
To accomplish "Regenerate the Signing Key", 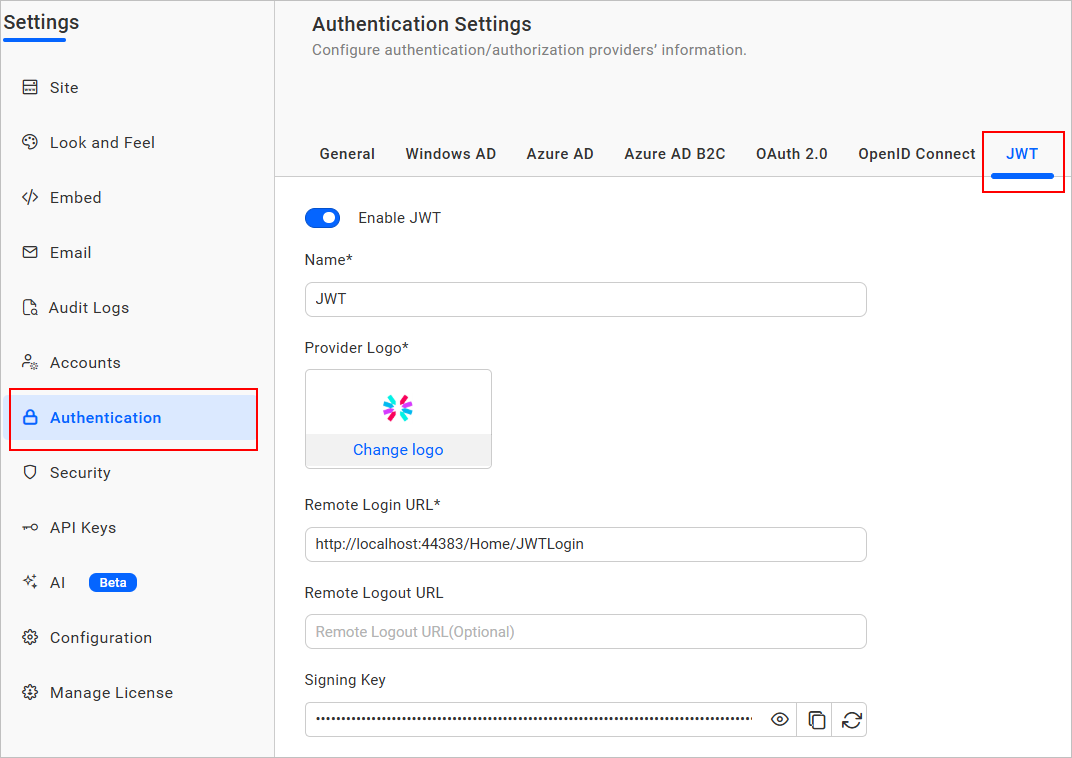I will click(x=849, y=719).
